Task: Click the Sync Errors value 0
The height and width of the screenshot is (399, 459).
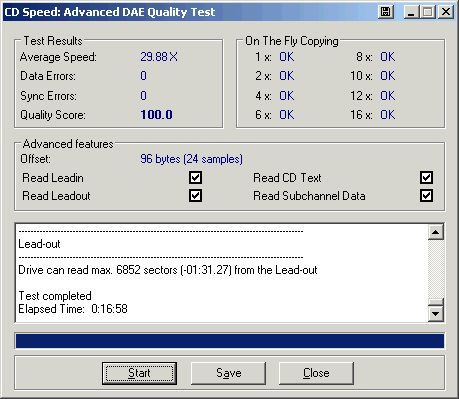Action: pyautogui.click(x=143, y=96)
